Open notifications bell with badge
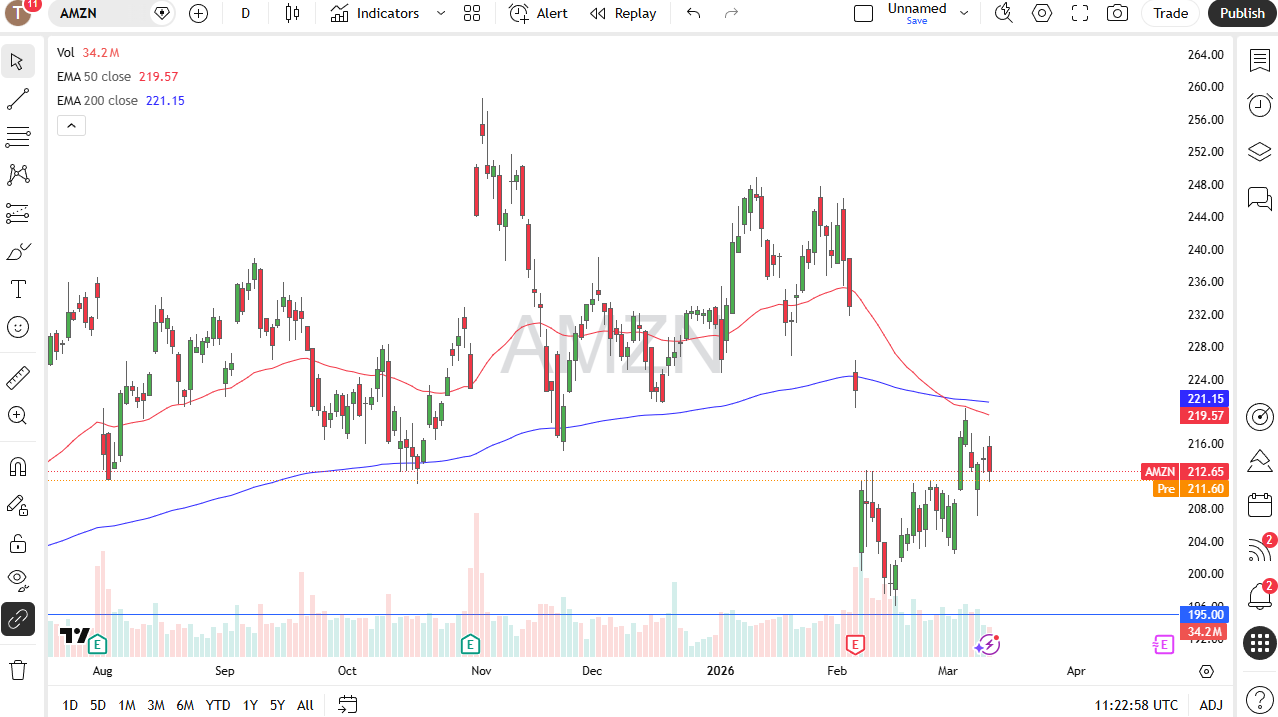 click(x=1260, y=597)
